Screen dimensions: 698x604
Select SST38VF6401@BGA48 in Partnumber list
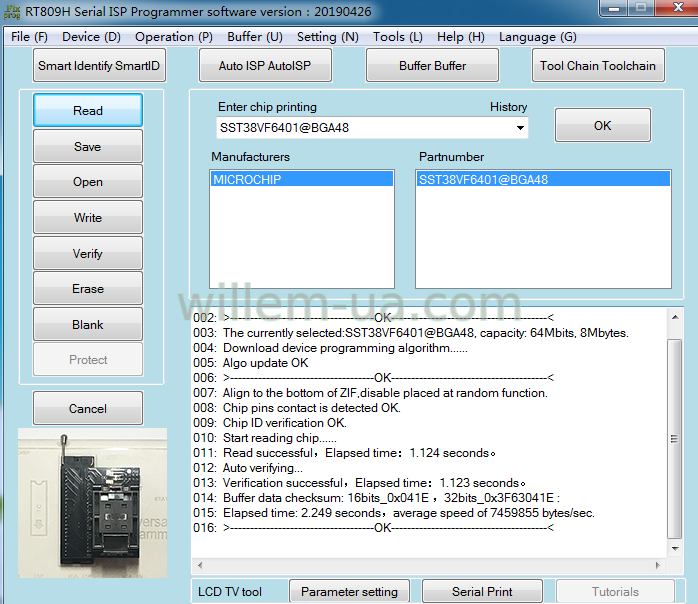[x=543, y=179]
